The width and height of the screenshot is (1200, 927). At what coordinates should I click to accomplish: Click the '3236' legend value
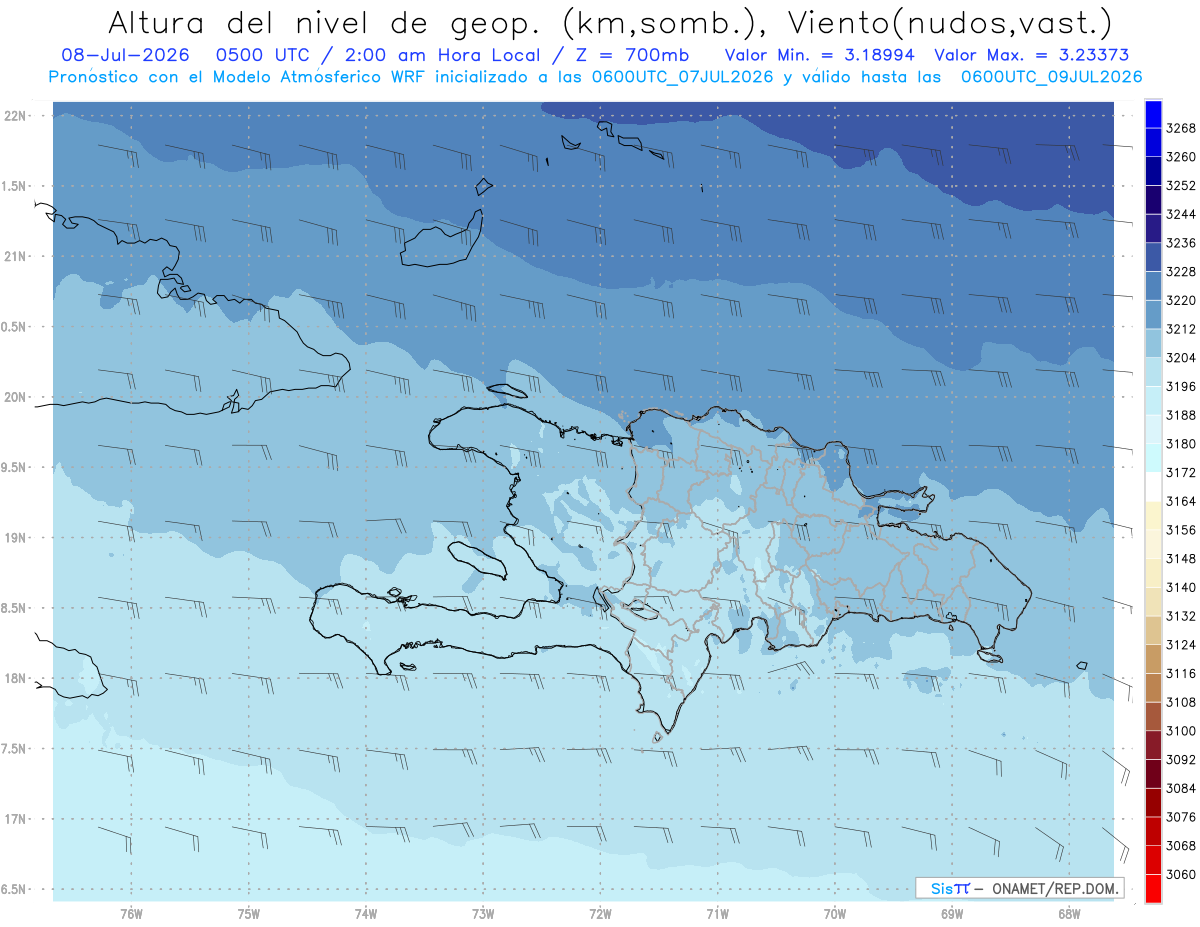pyautogui.click(x=1181, y=243)
